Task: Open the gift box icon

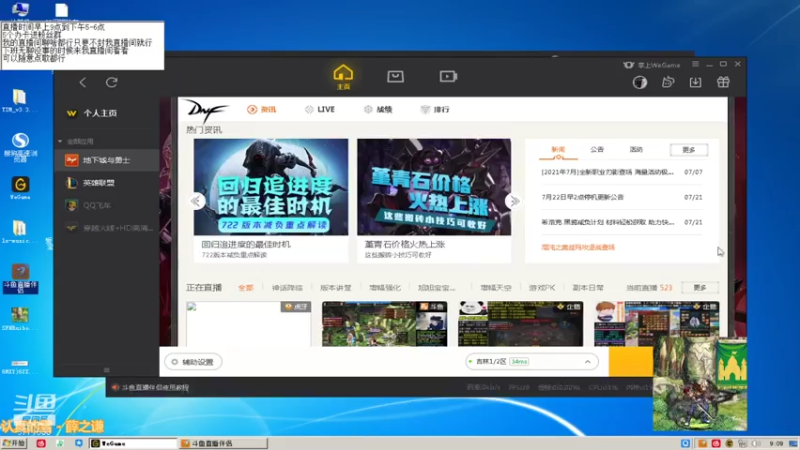Action: (723, 82)
